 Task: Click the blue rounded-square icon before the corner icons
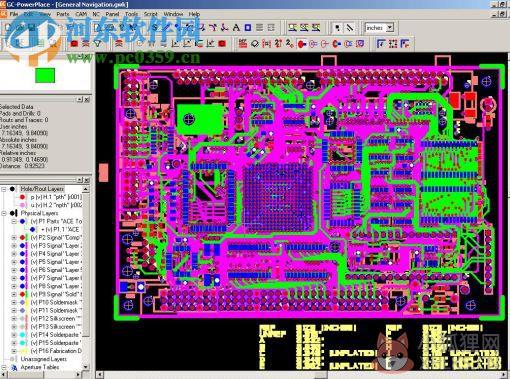tap(360, 43)
